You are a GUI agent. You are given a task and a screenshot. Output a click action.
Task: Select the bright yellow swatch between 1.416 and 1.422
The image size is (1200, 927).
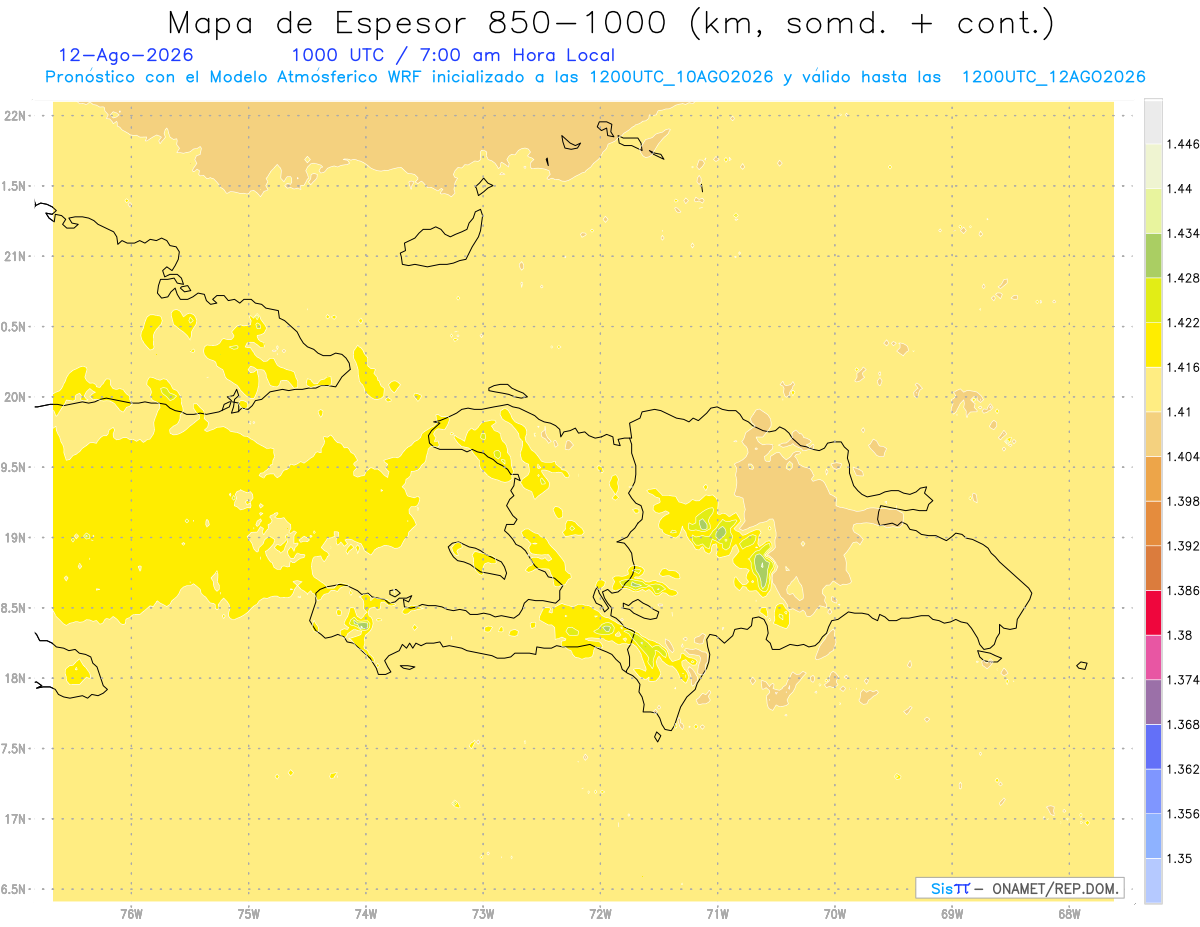[x=1153, y=344]
